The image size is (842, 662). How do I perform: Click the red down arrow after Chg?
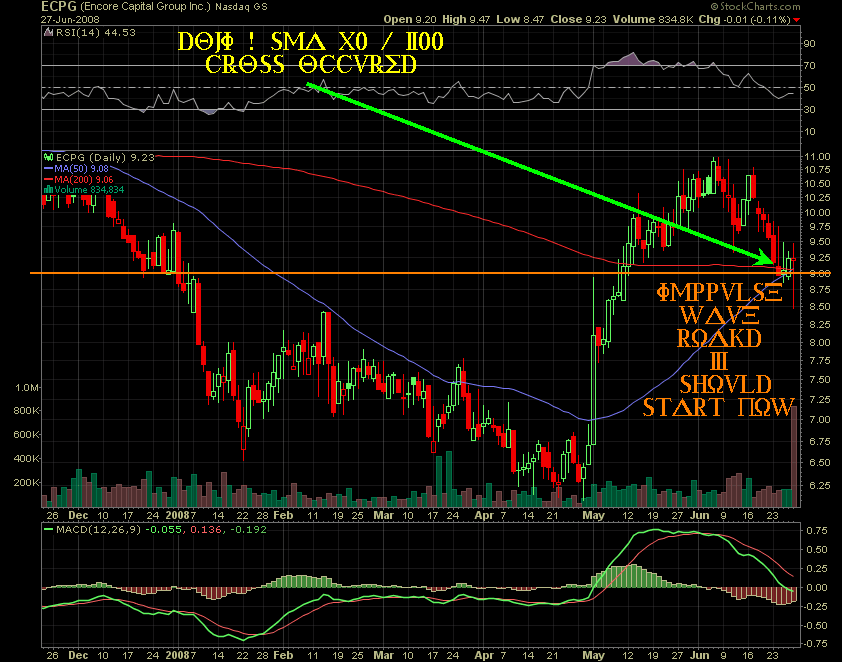[796, 20]
